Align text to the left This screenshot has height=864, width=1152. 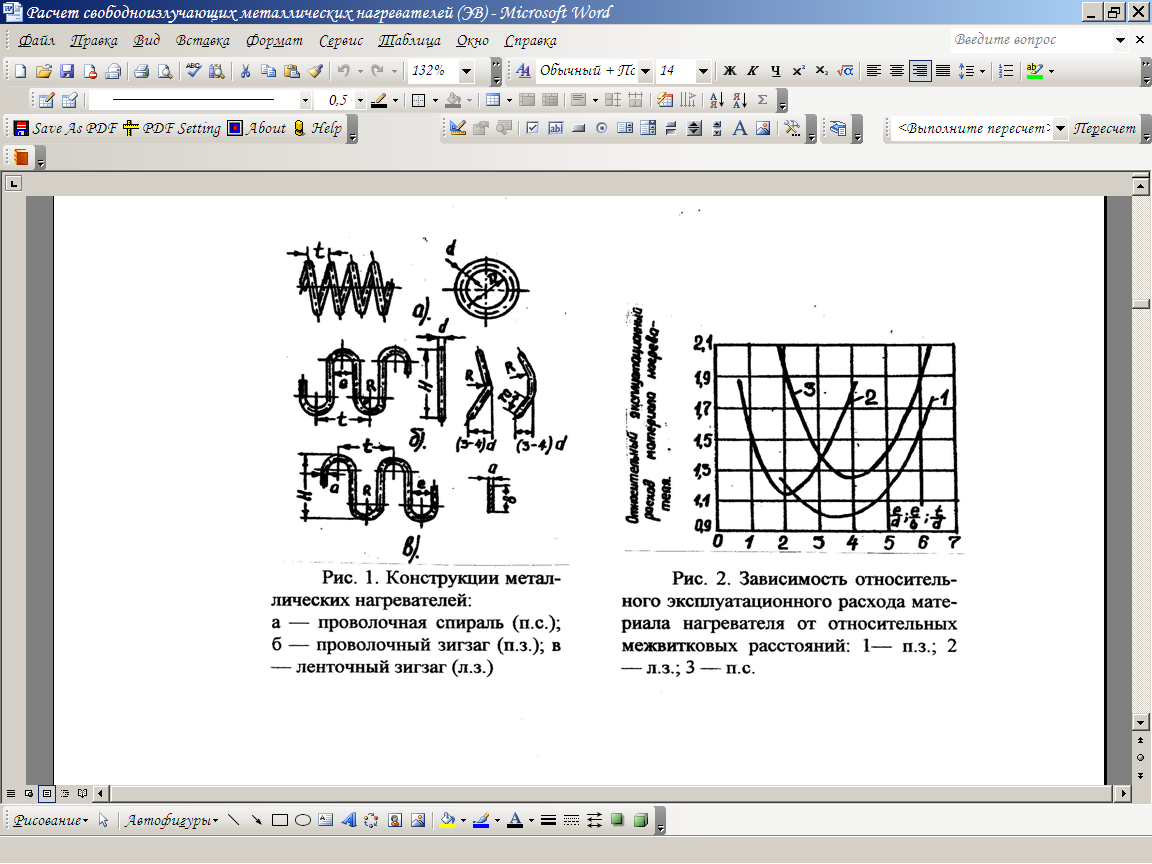tap(874, 71)
